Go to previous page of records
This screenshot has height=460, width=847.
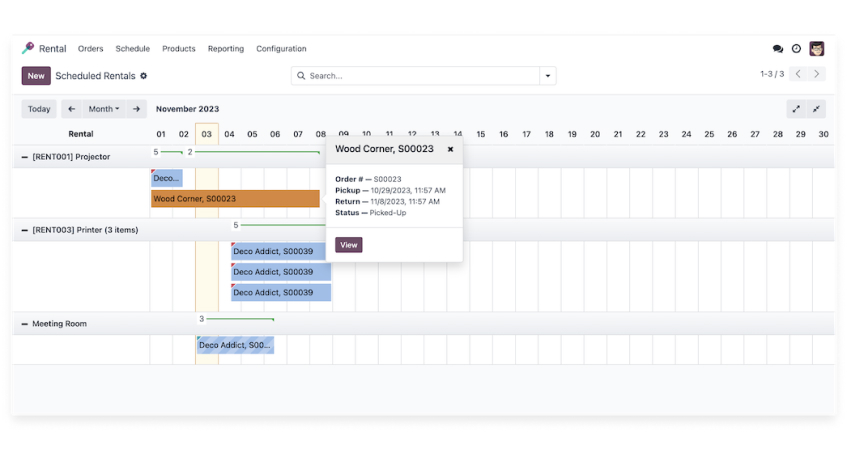coord(798,74)
